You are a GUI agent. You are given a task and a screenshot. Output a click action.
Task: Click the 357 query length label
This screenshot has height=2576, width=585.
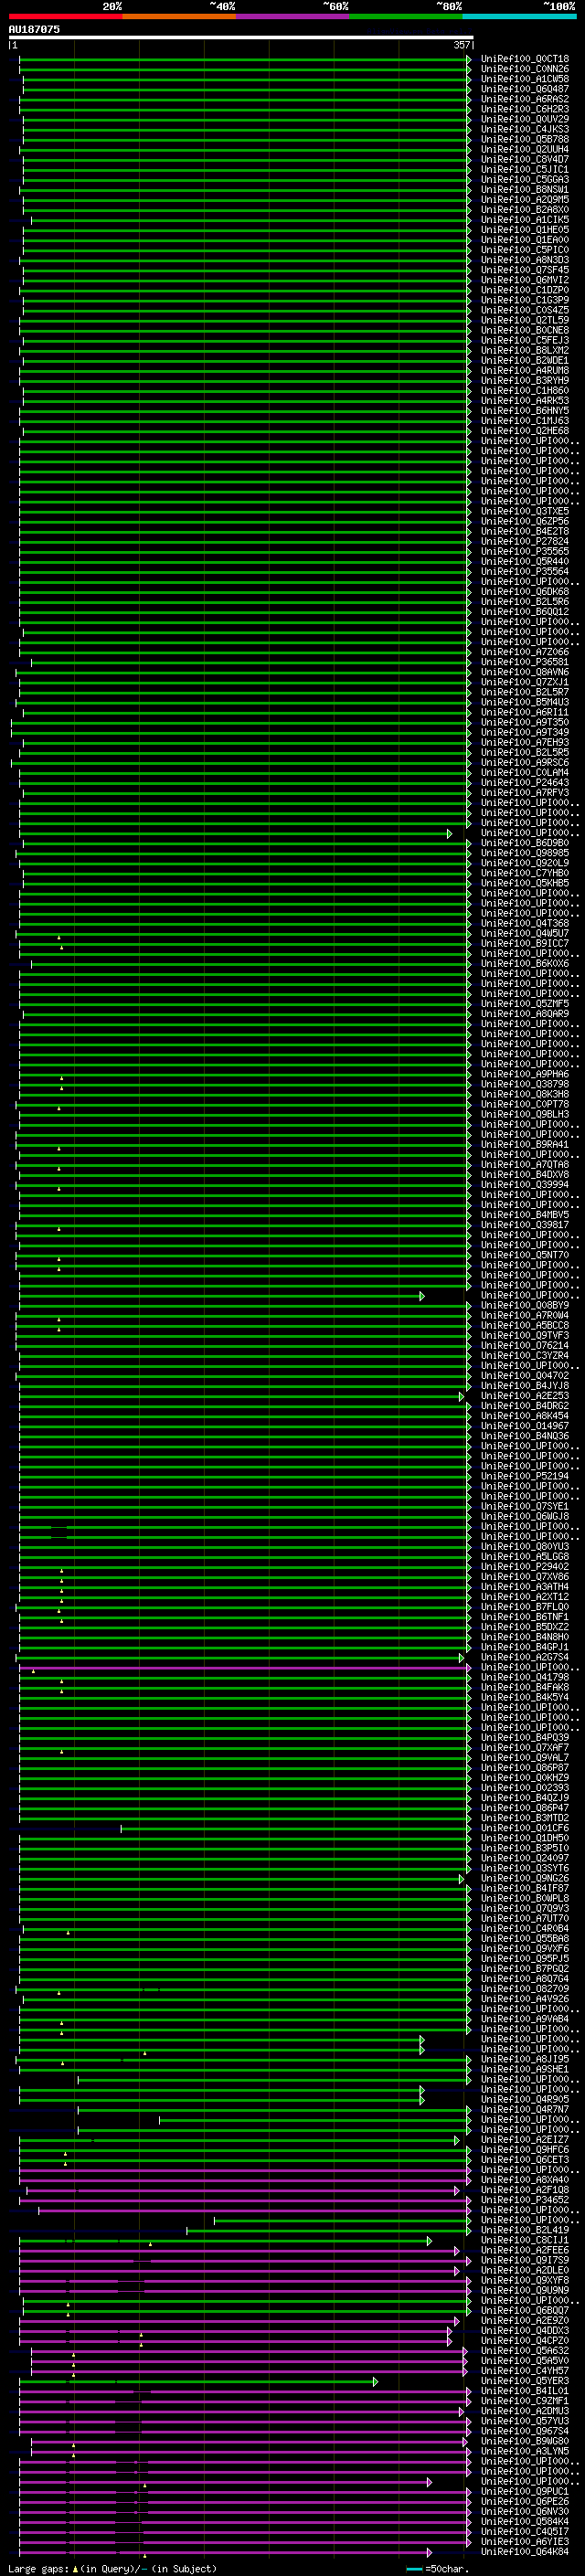tap(462, 45)
